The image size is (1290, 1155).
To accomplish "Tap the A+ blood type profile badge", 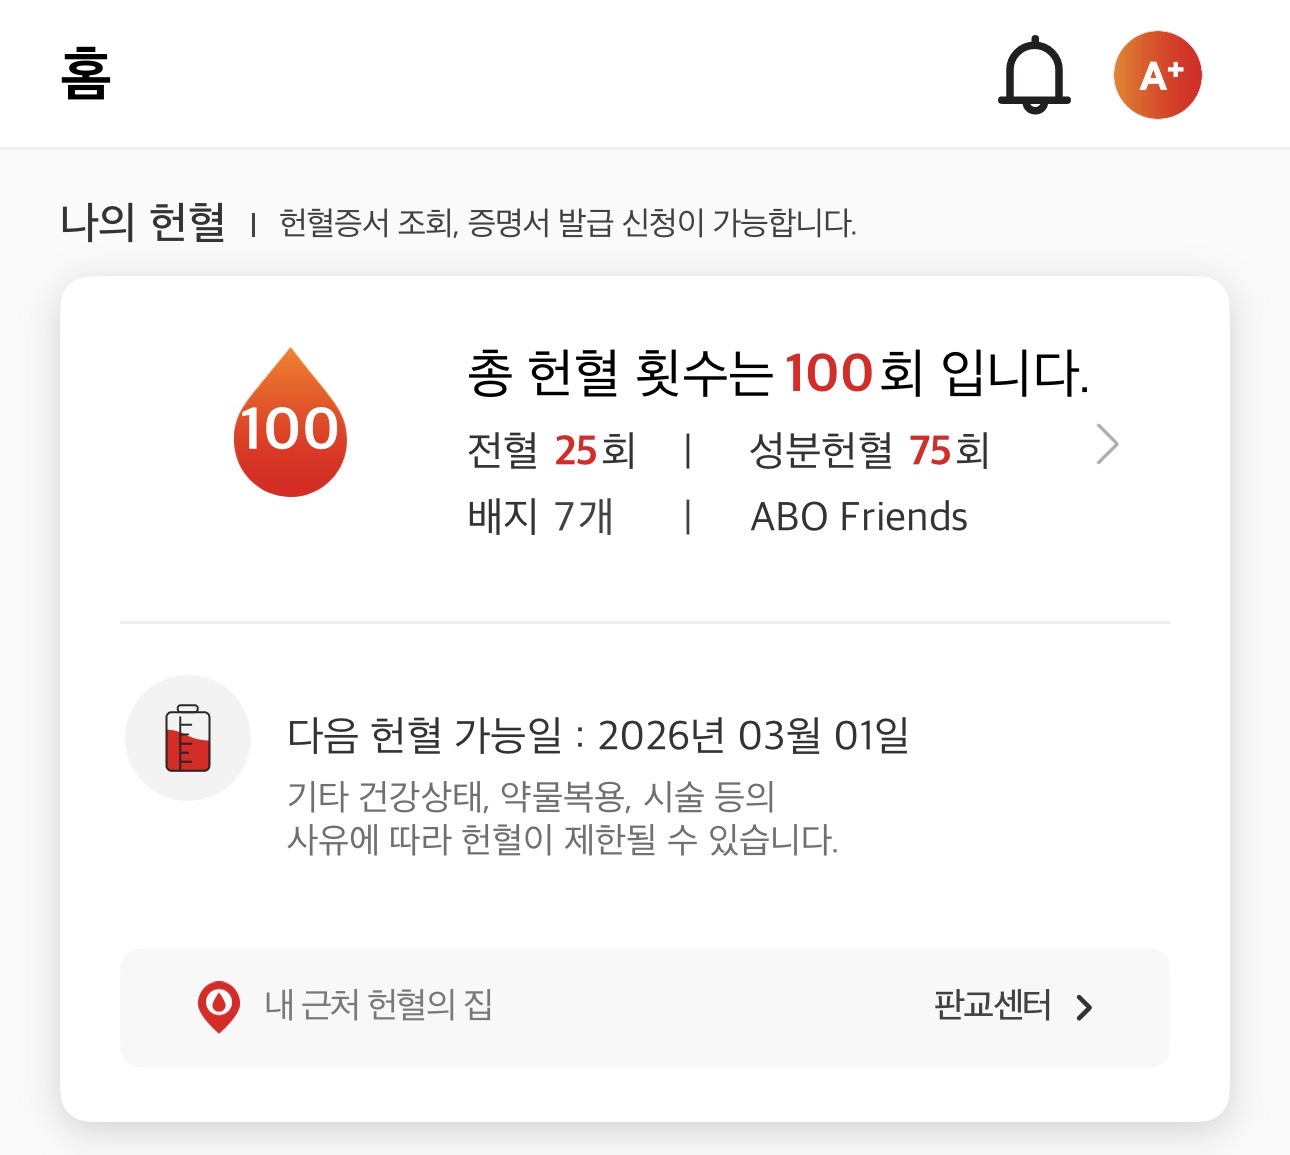I will [x=1157, y=75].
